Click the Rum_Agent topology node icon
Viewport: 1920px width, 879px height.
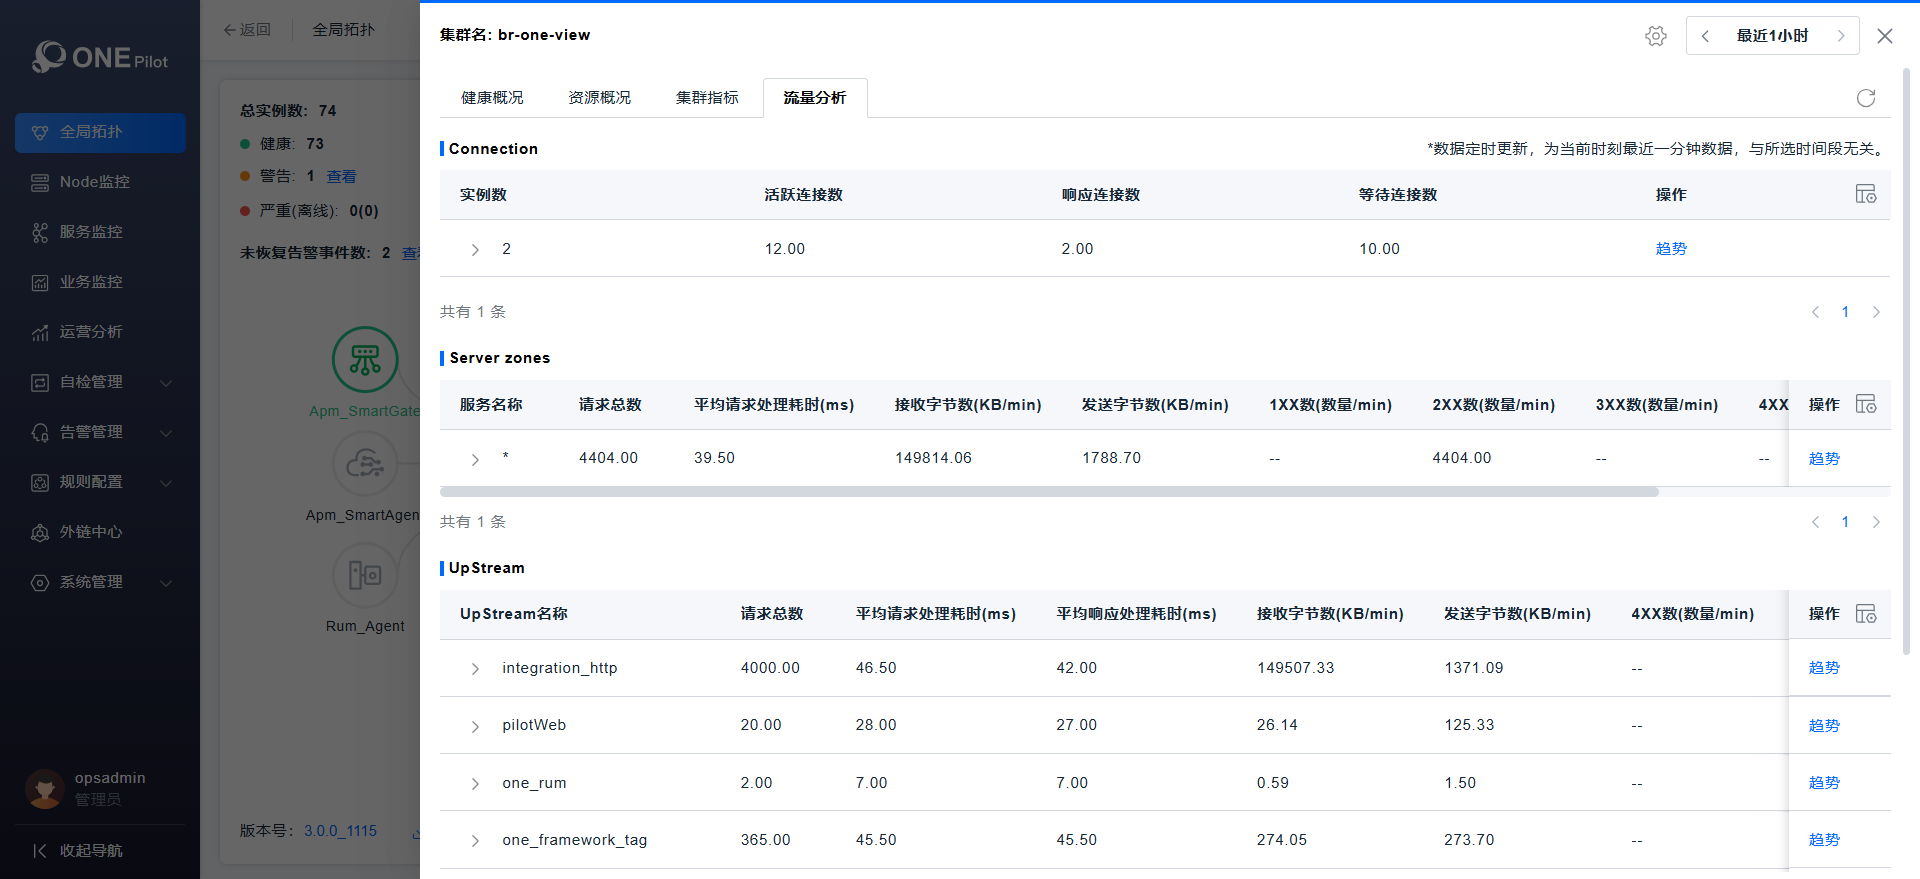pyautogui.click(x=365, y=575)
